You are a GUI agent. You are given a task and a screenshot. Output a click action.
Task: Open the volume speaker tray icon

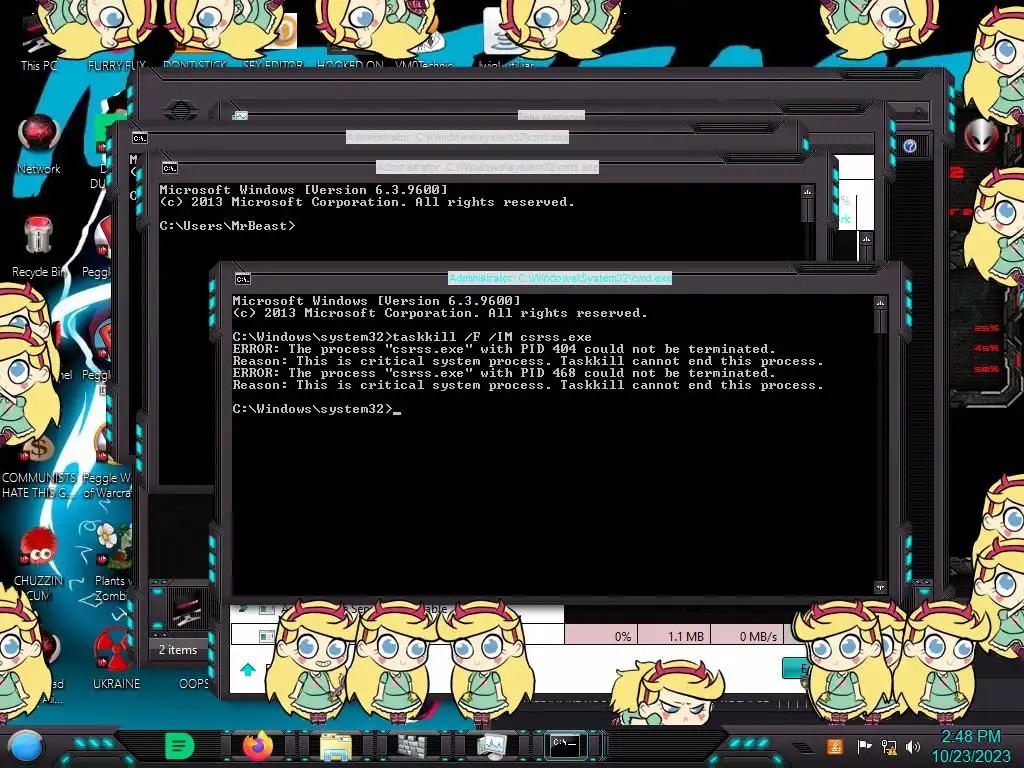coord(912,746)
